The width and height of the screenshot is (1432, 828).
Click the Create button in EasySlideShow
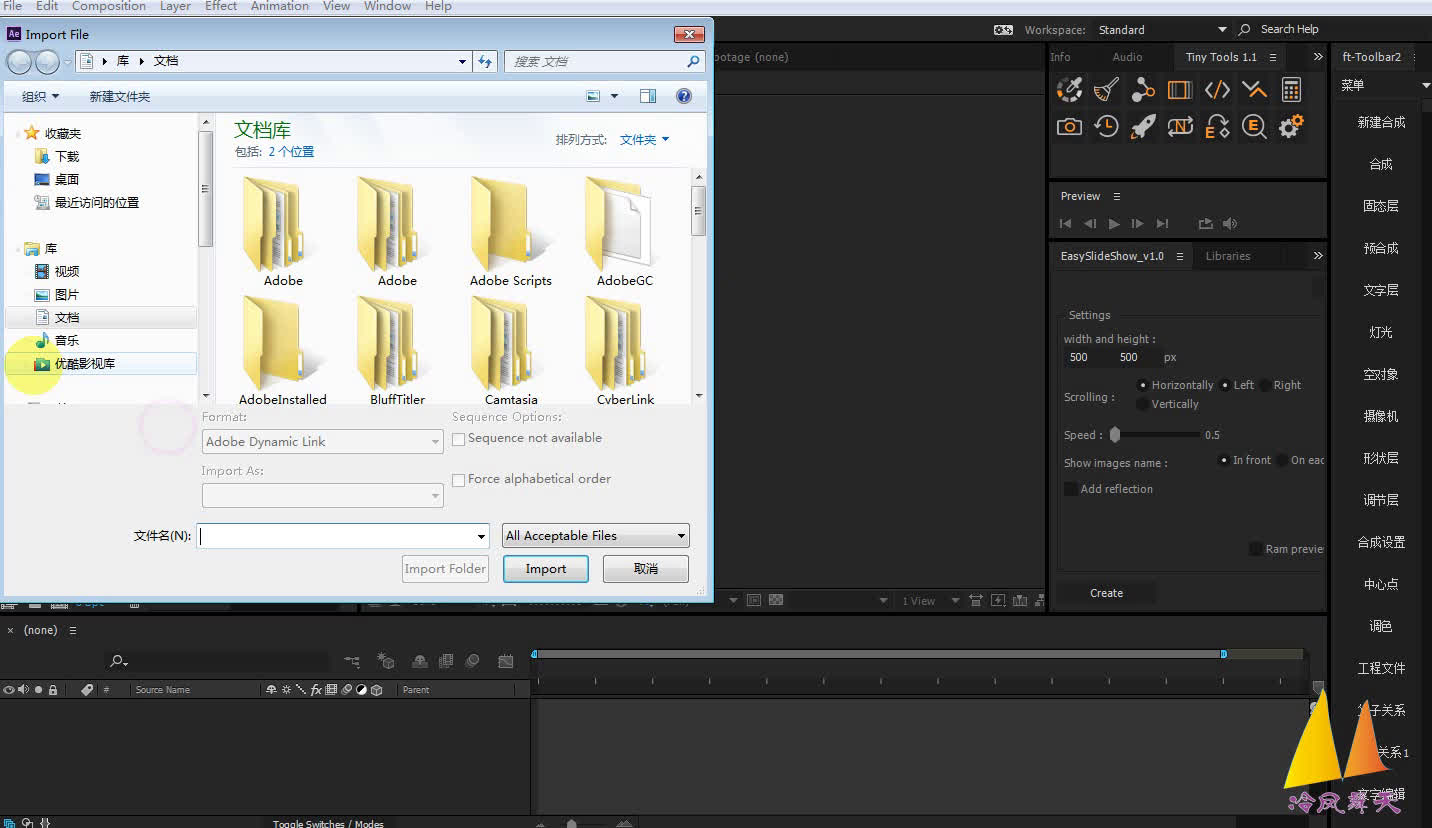coord(1106,593)
